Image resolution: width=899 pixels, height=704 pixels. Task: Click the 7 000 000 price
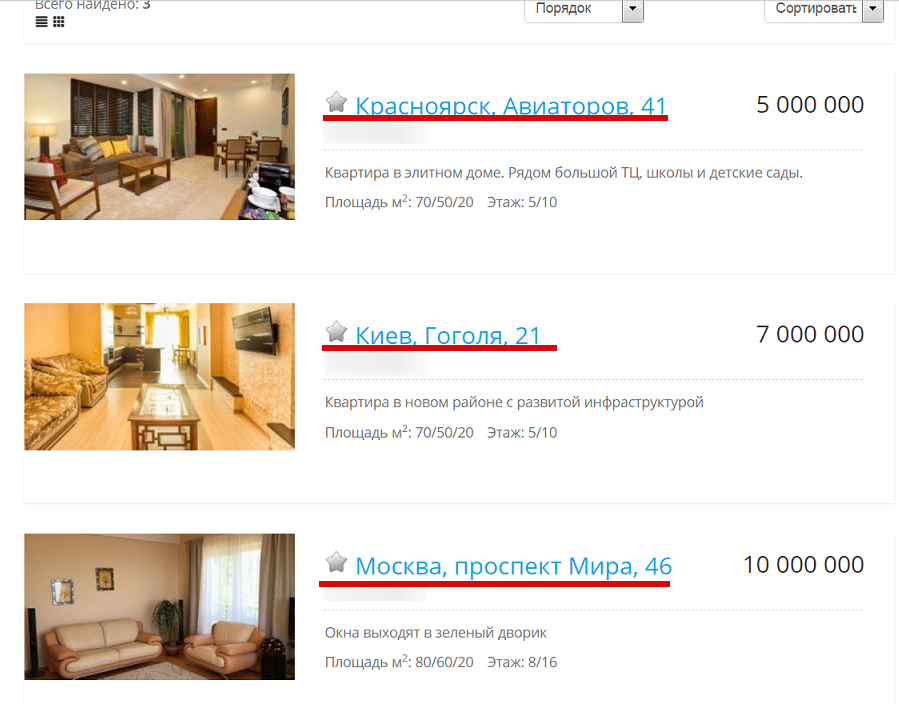(810, 334)
